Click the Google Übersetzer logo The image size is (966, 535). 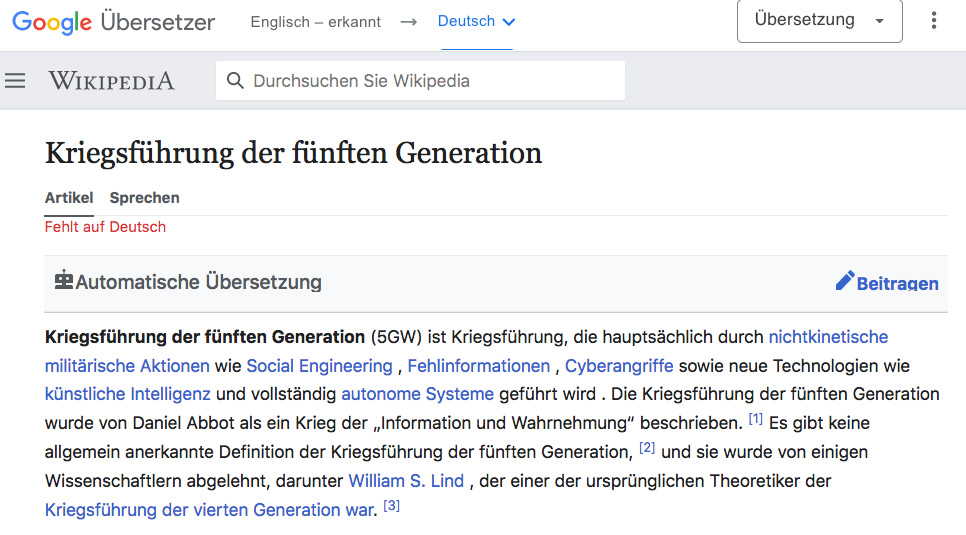pos(113,22)
